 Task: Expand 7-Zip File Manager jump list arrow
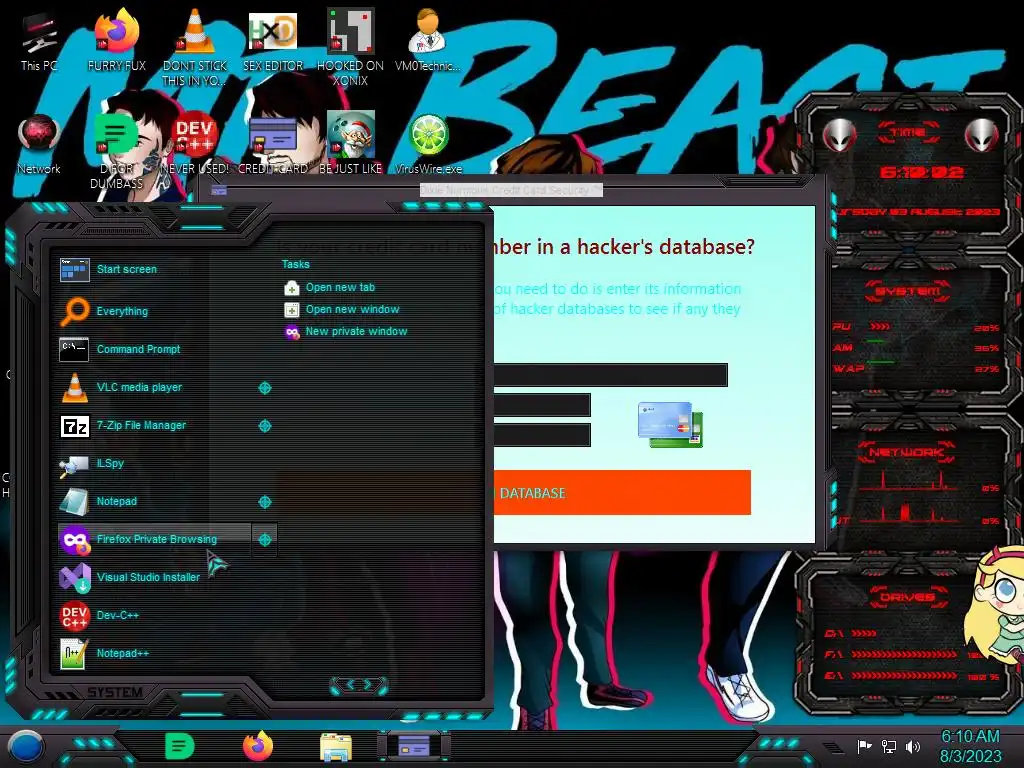pyautogui.click(x=264, y=426)
